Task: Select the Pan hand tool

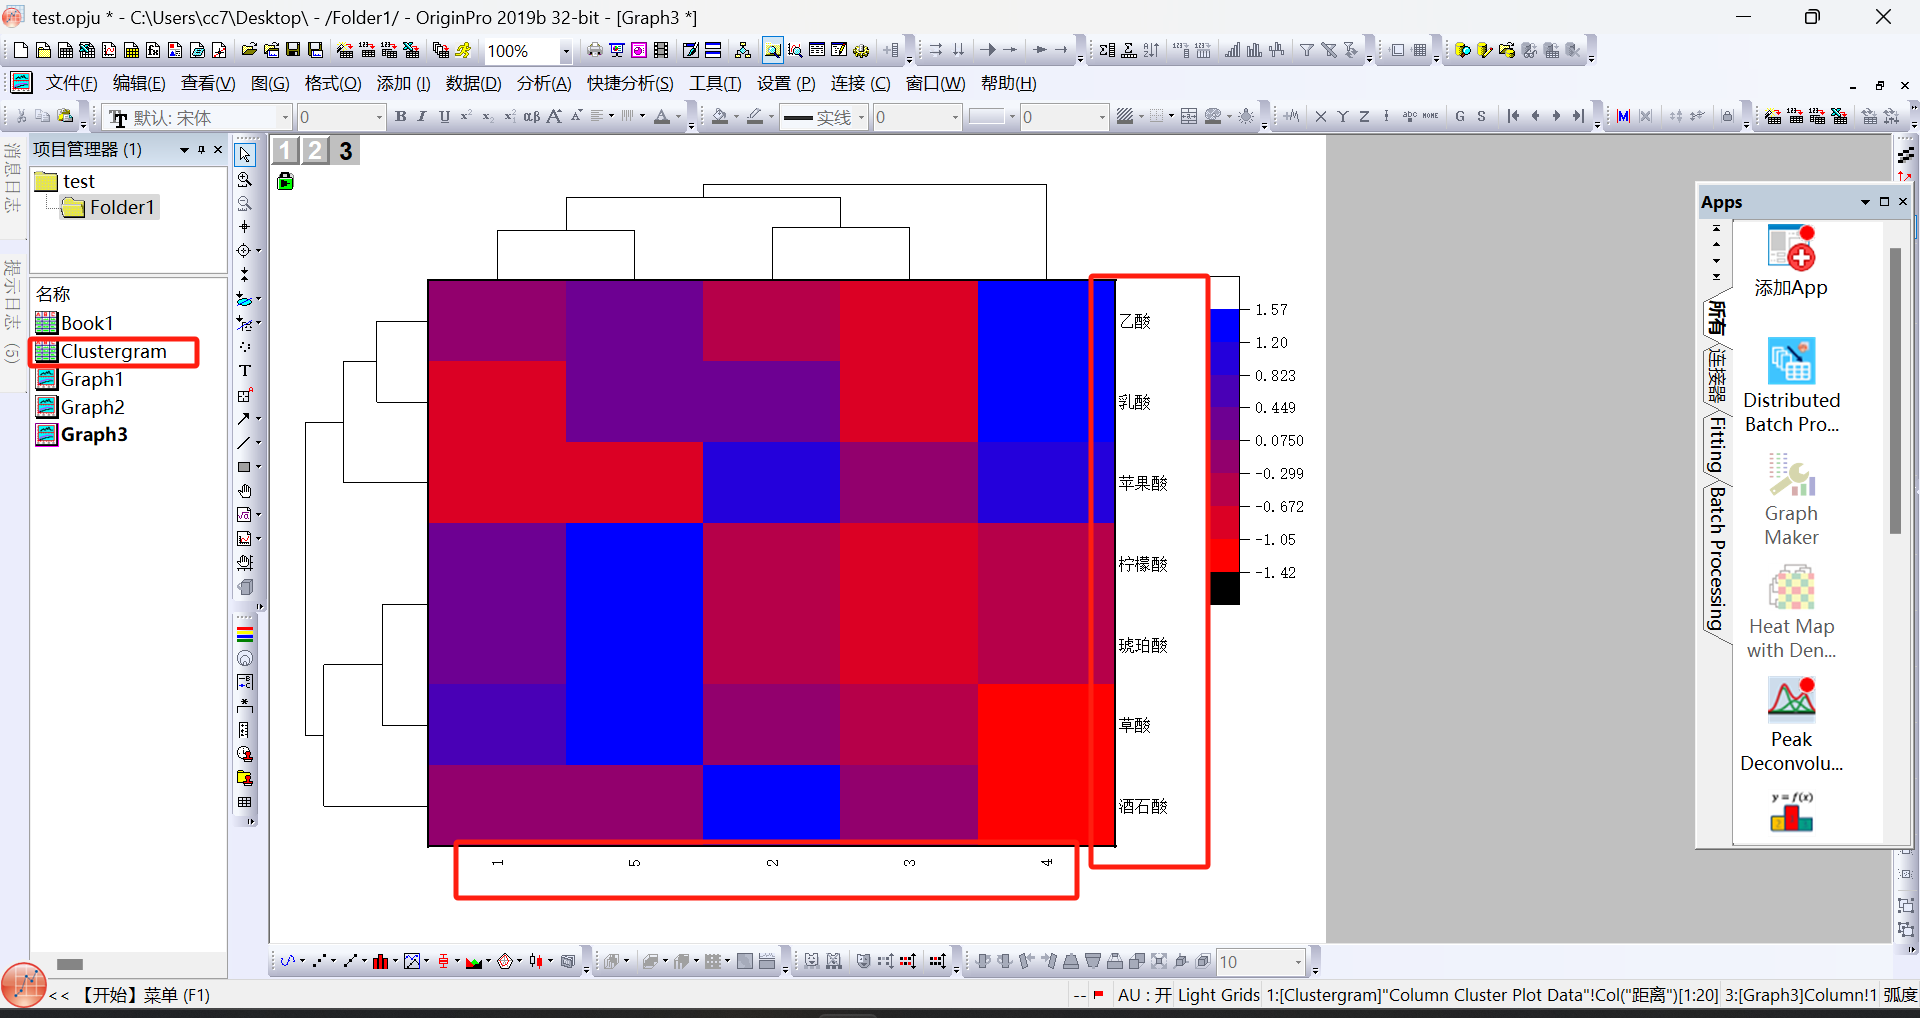Action: tap(244, 491)
